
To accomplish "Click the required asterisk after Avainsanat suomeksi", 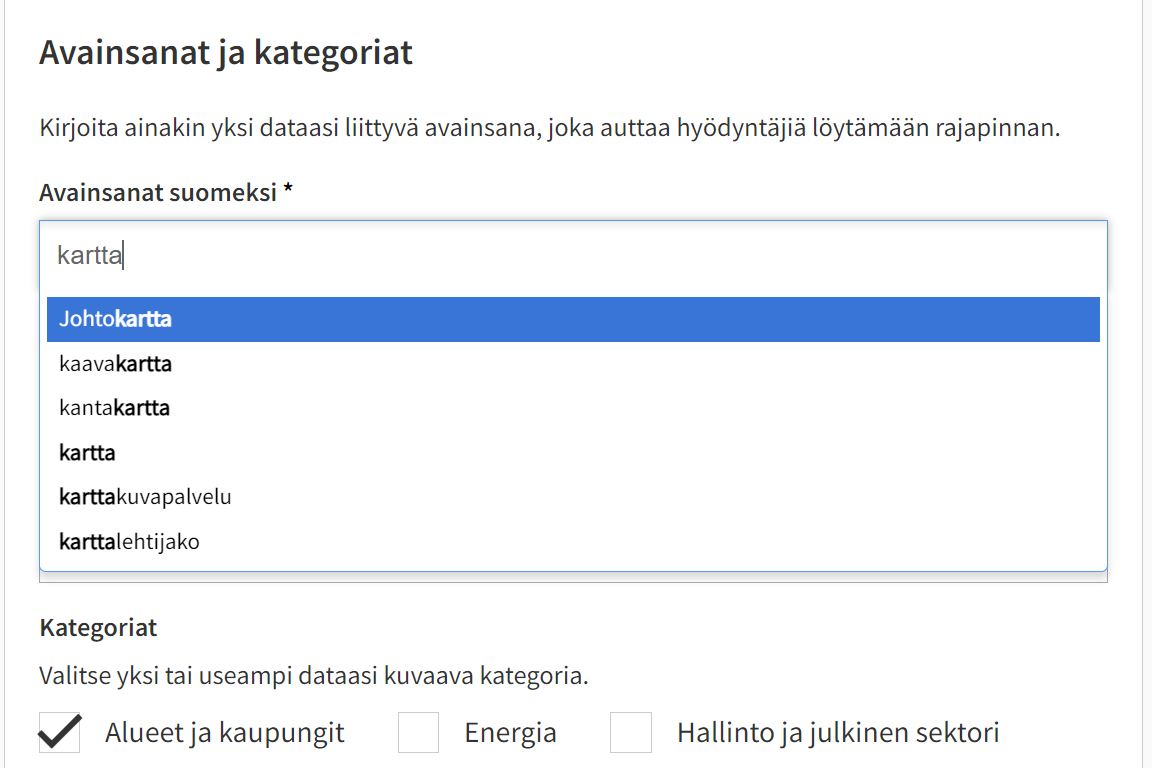I will (x=288, y=191).
